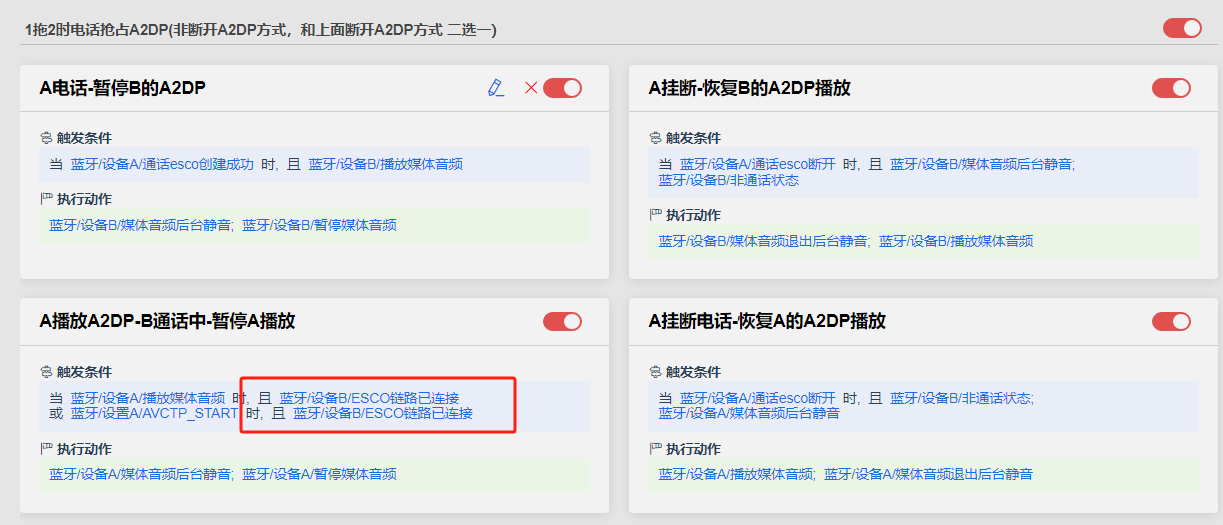1223x525 pixels.
Task: Open 蓝牙/设备B/播放媒体音频 condition in A电话-暂停B的A2DP card
Action: click(x=385, y=164)
